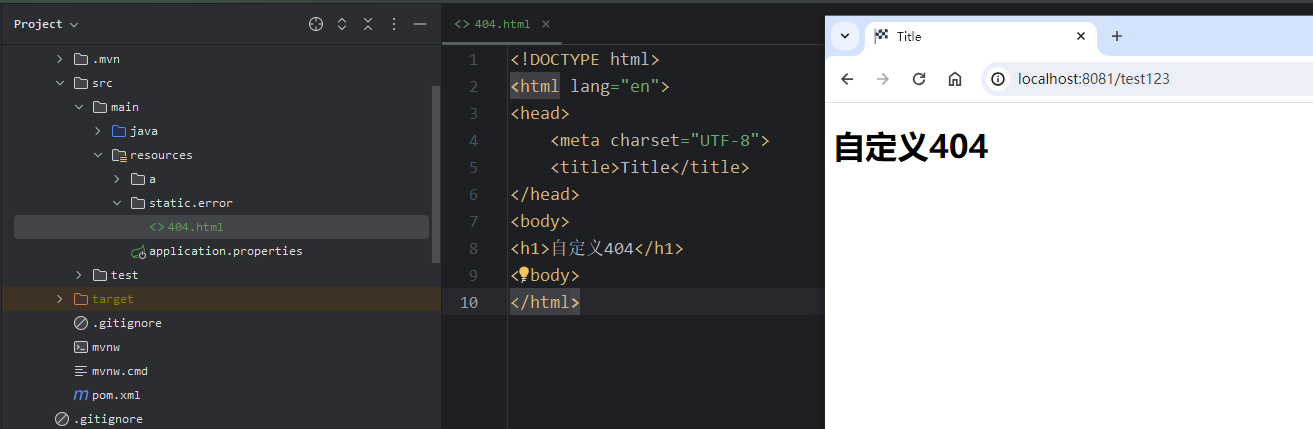This screenshot has height=429, width=1313.
Task: Hide the Project tool window
Action: (420, 24)
